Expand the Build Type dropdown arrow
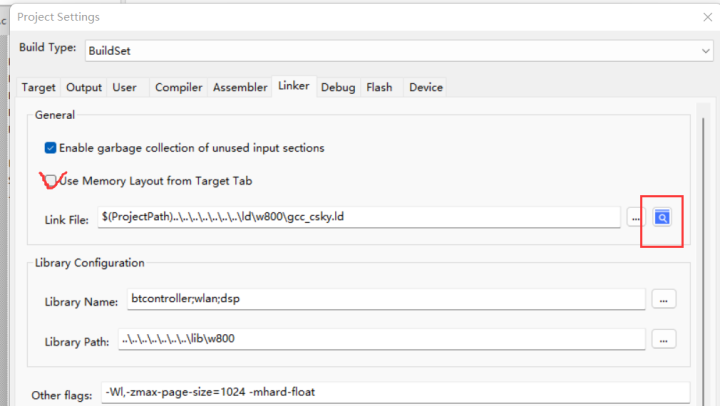This screenshot has width=720, height=406. tap(705, 51)
